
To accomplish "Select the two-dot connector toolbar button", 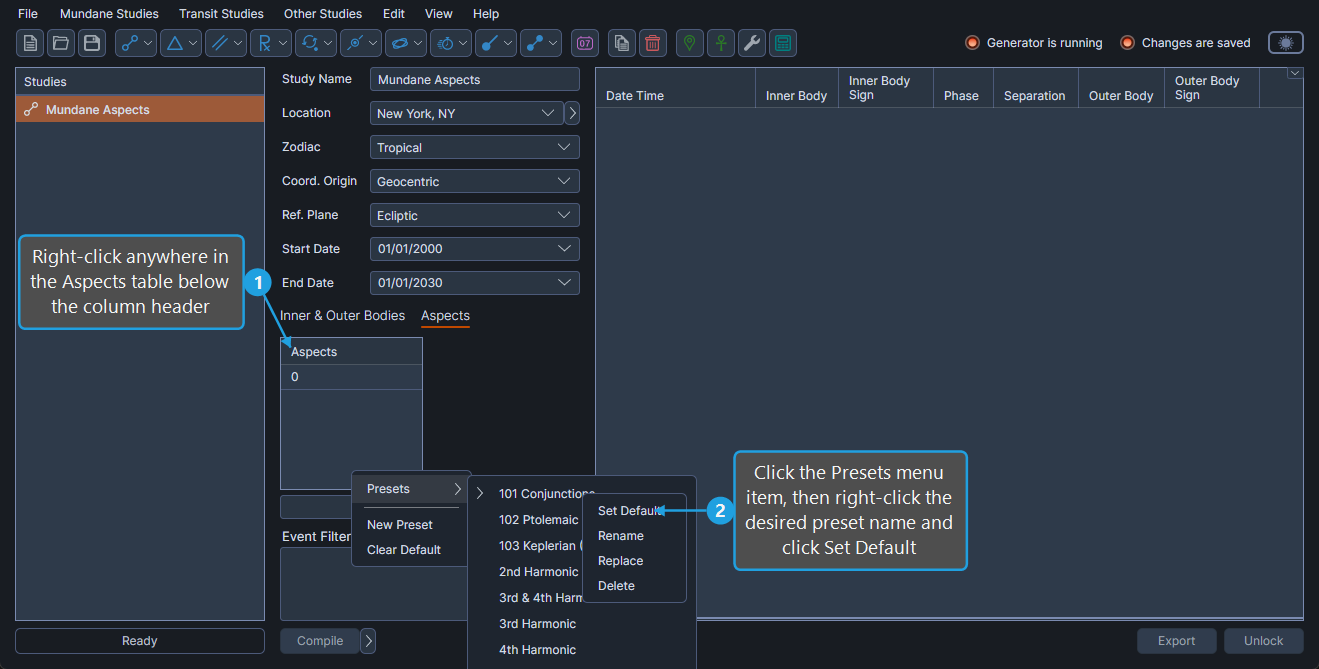I will pos(541,43).
